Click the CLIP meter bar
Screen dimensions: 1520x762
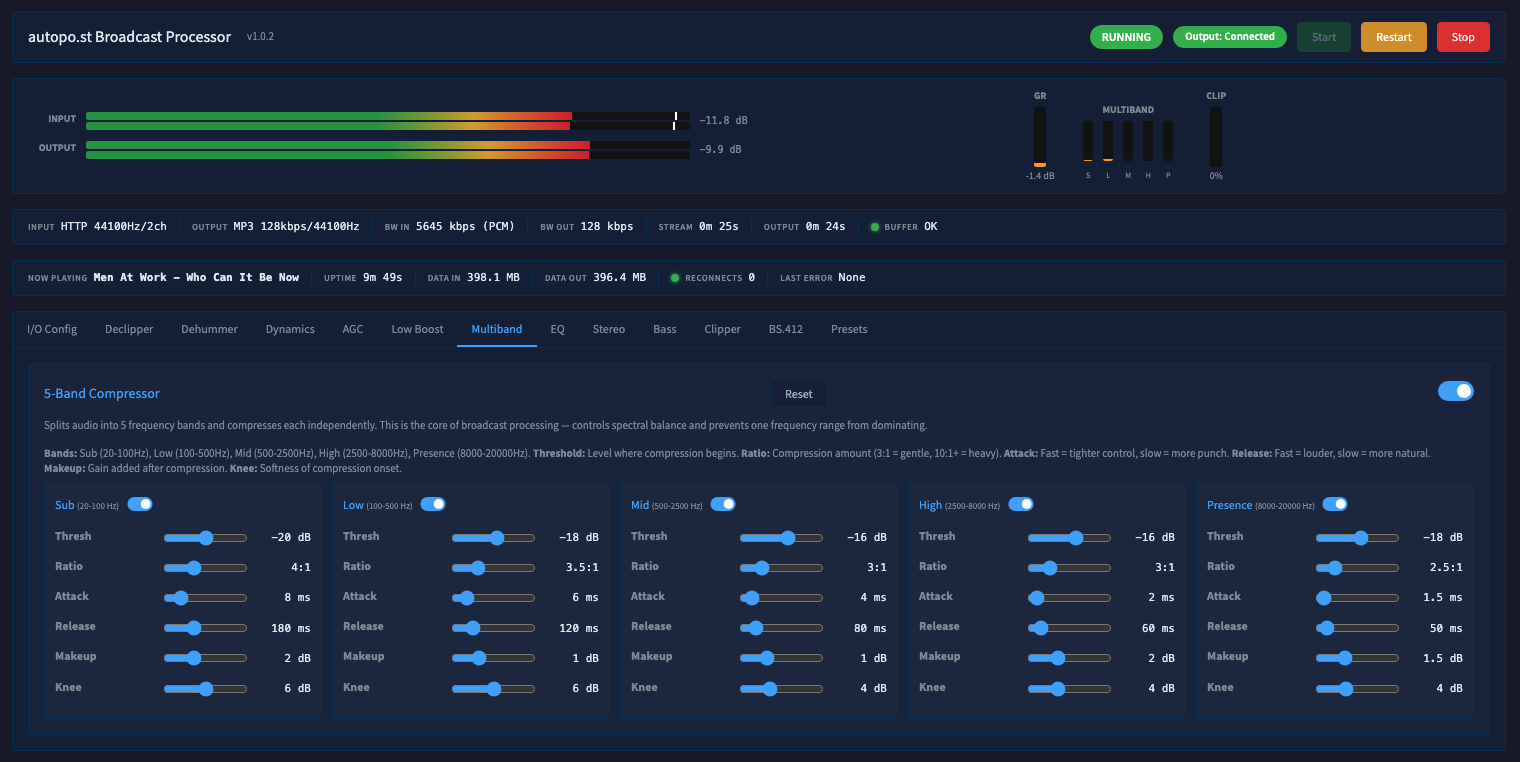pos(1216,137)
